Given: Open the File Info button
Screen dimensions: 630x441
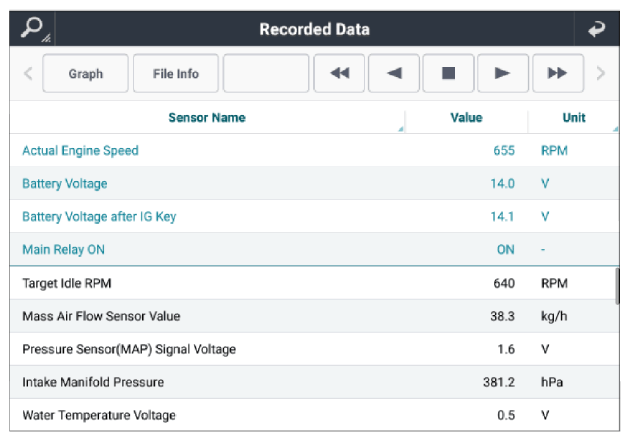Looking at the screenshot, I should [175, 74].
